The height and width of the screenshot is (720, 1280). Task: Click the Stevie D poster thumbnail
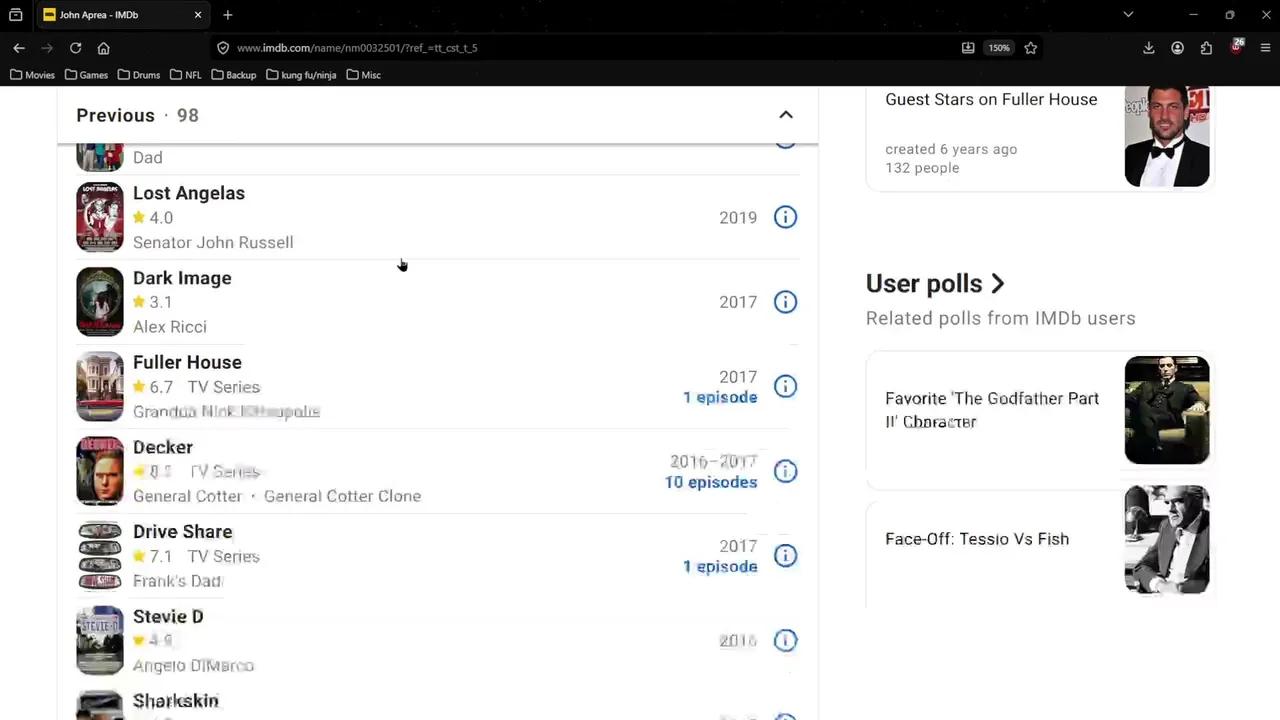100,640
